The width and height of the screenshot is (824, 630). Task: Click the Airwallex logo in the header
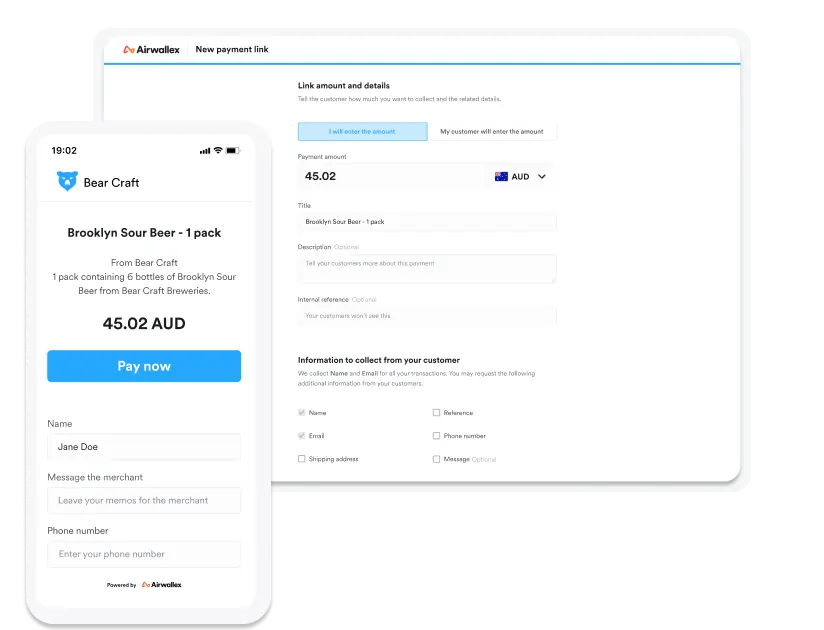tap(151, 49)
